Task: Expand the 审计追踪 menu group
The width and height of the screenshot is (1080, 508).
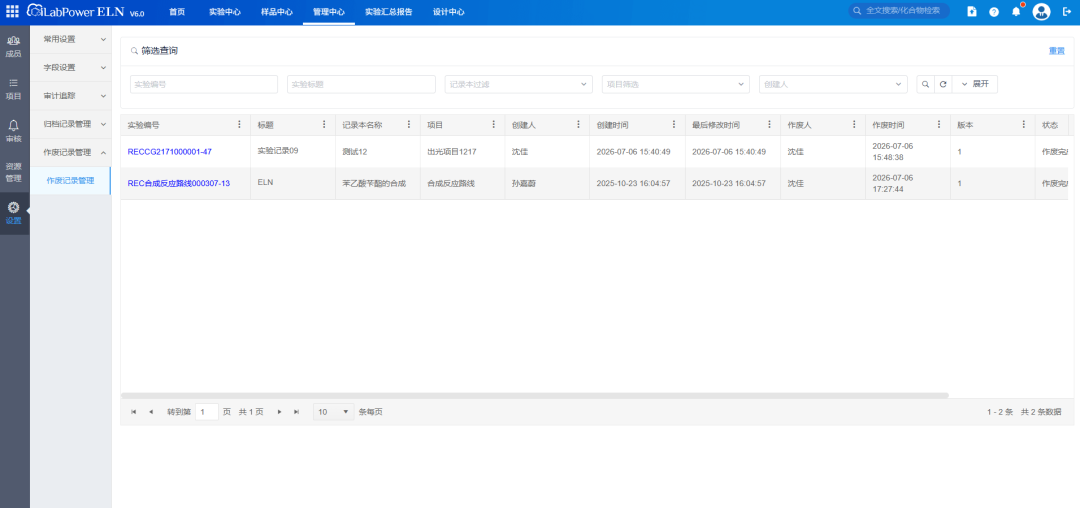Action: coord(70,96)
